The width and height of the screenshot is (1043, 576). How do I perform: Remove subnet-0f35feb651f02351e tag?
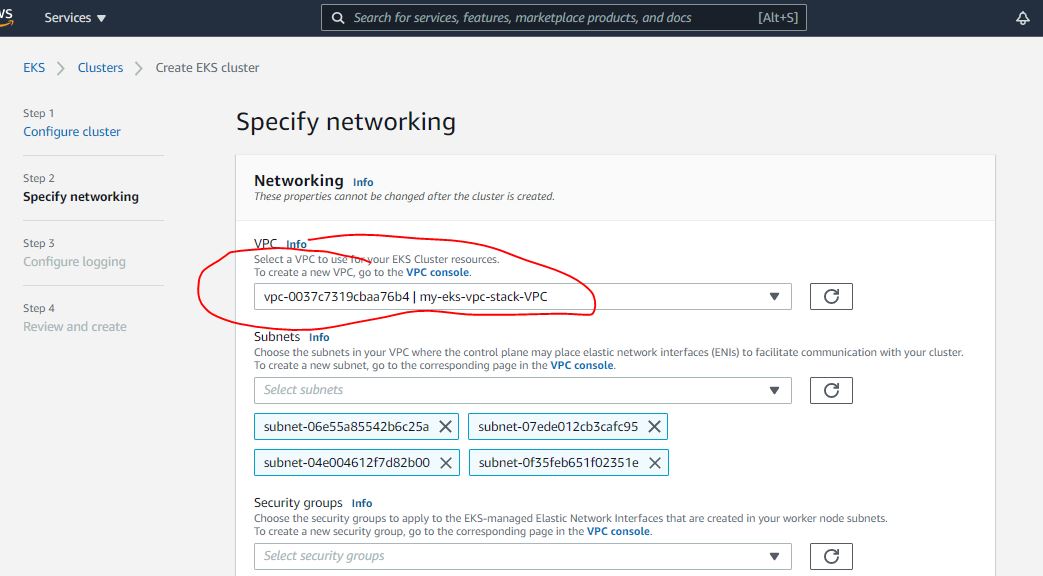pyautogui.click(x=654, y=463)
